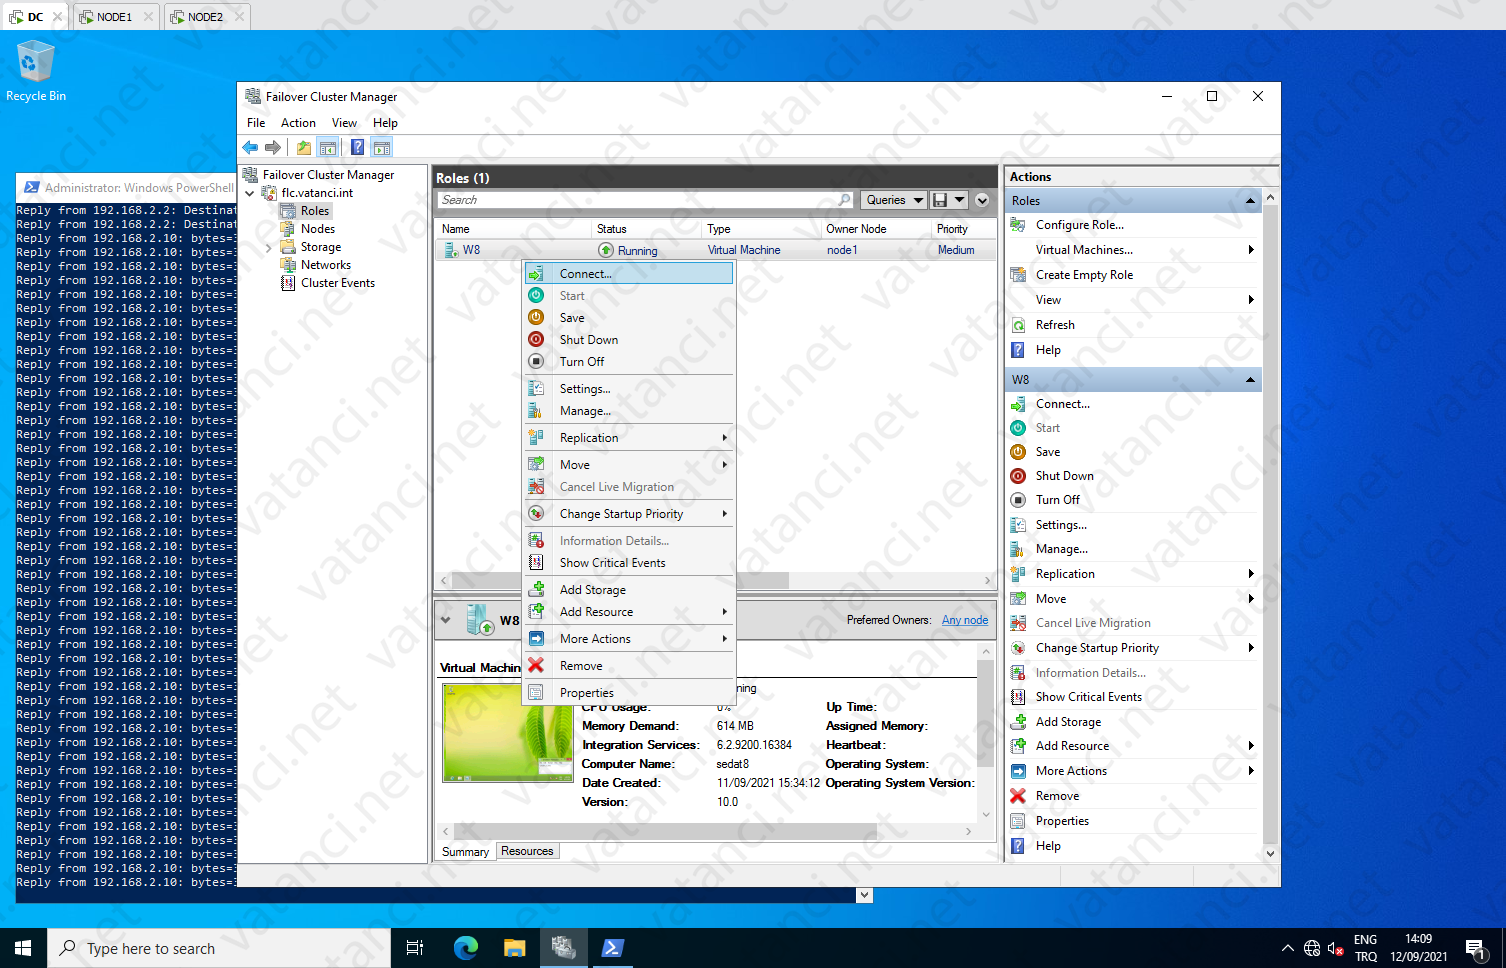
Task: Select the Nodes tree item
Action: pyautogui.click(x=318, y=229)
